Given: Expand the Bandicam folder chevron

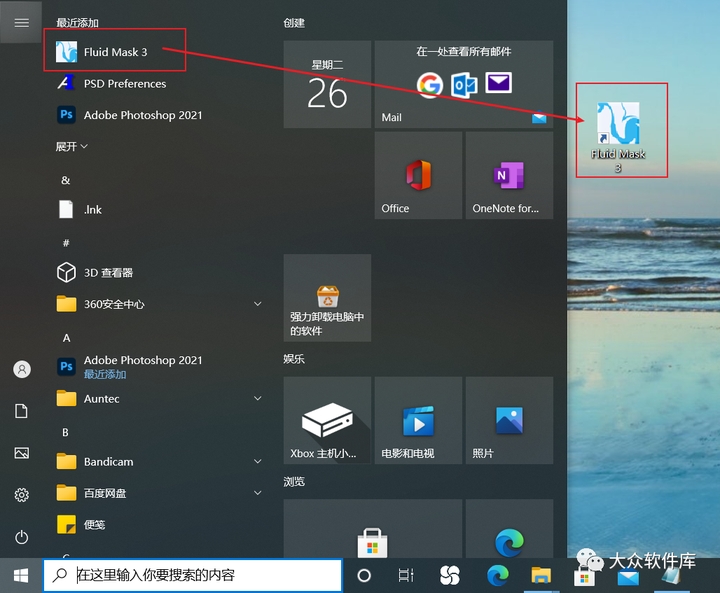Looking at the screenshot, I should point(258,461).
